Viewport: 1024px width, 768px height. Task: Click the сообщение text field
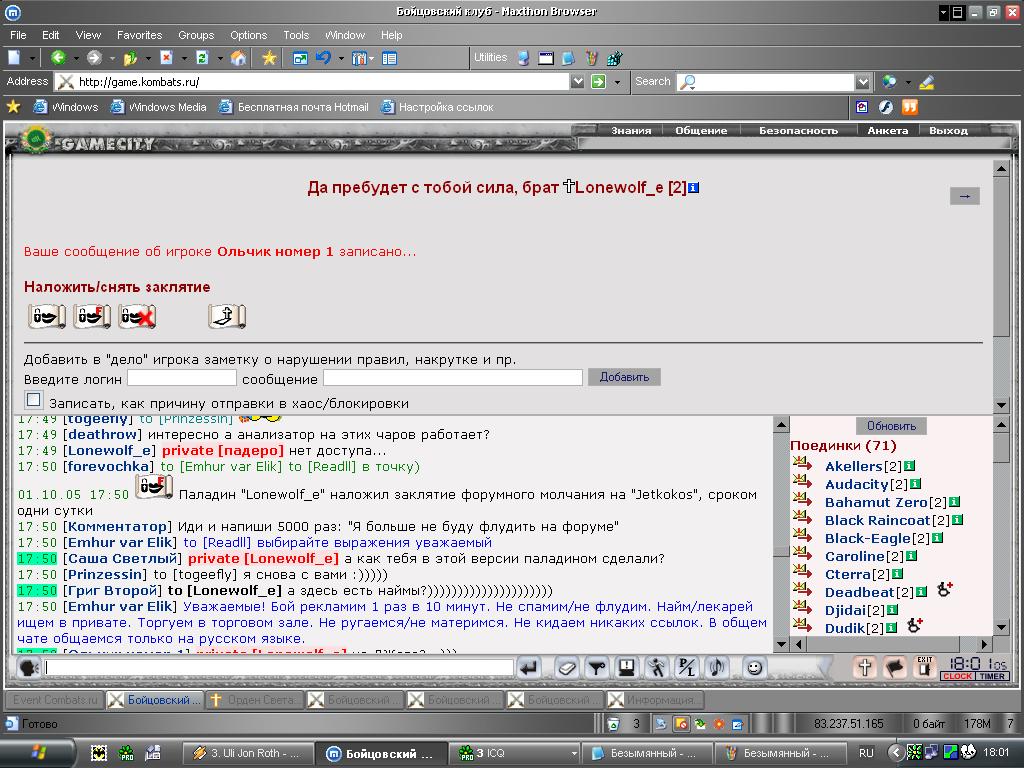coord(453,377)
